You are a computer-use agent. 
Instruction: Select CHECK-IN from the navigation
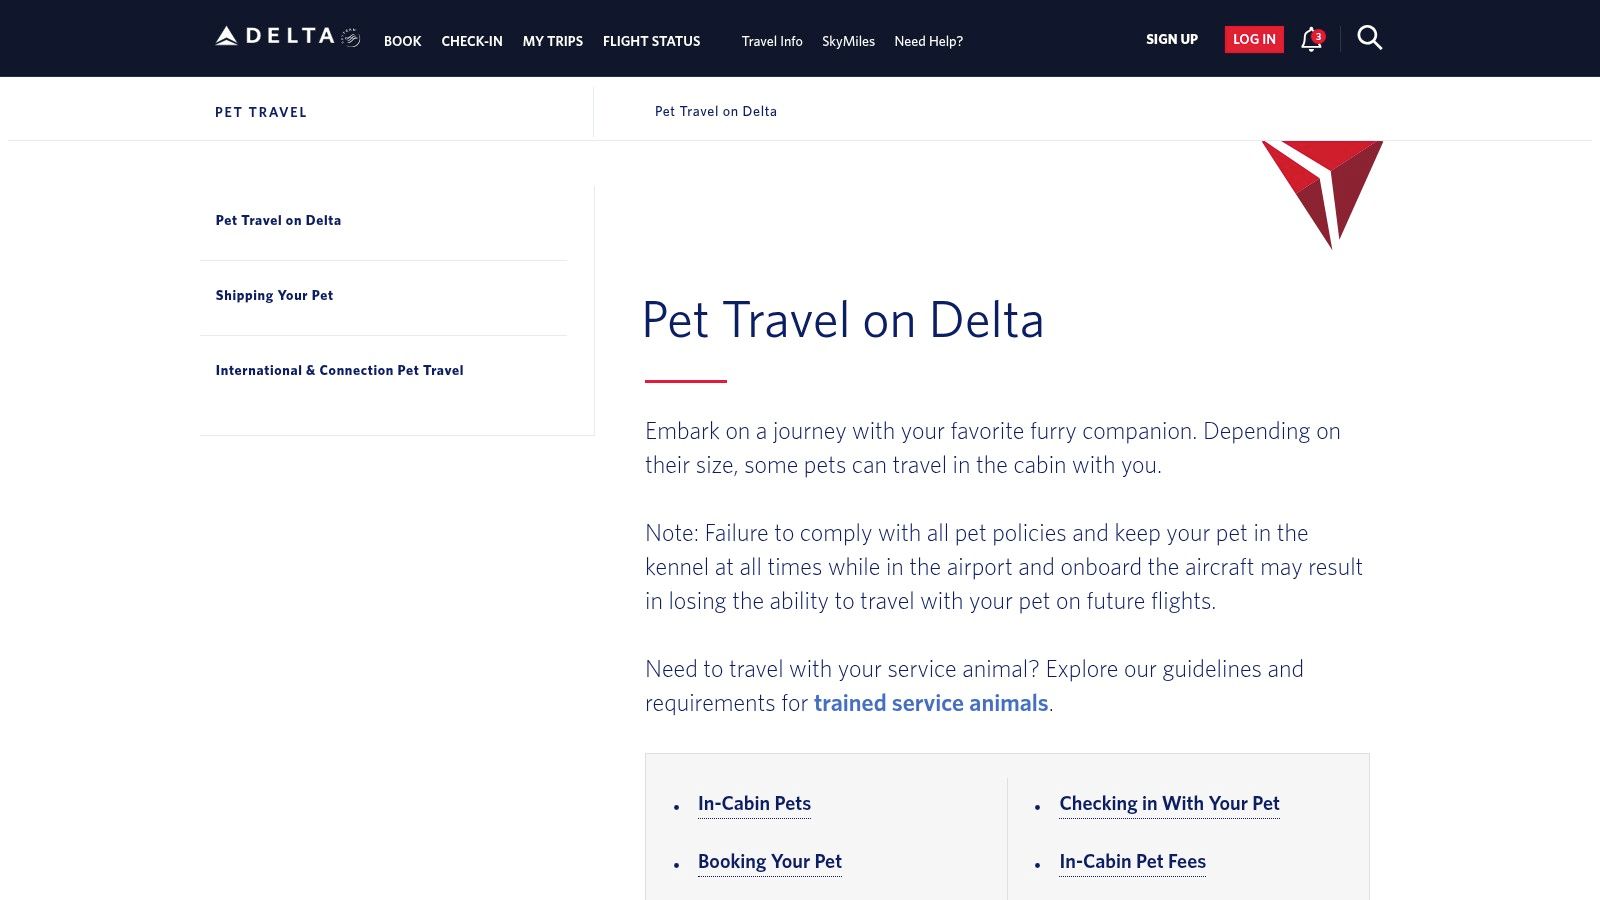471,41
